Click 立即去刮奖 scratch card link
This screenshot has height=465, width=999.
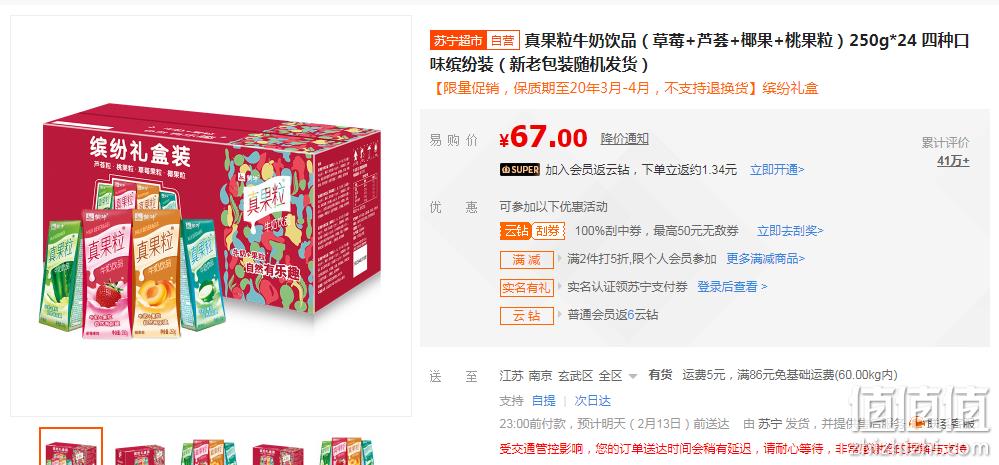(x=790, y=231)
